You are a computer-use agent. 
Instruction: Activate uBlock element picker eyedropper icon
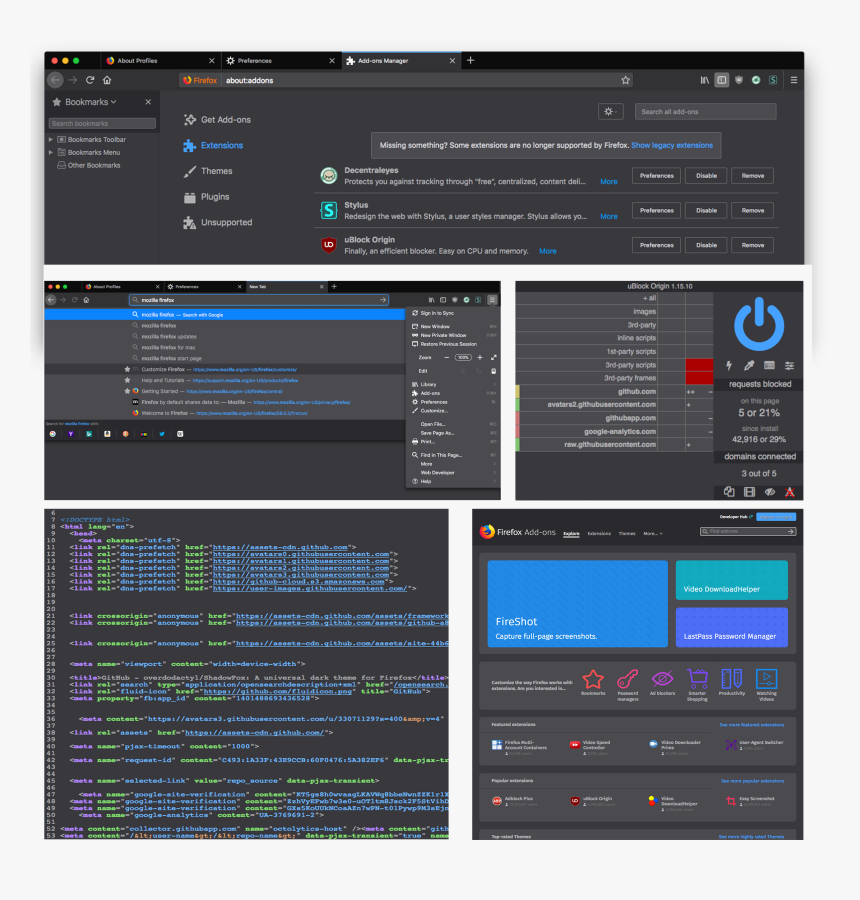(x=749, y=366)
